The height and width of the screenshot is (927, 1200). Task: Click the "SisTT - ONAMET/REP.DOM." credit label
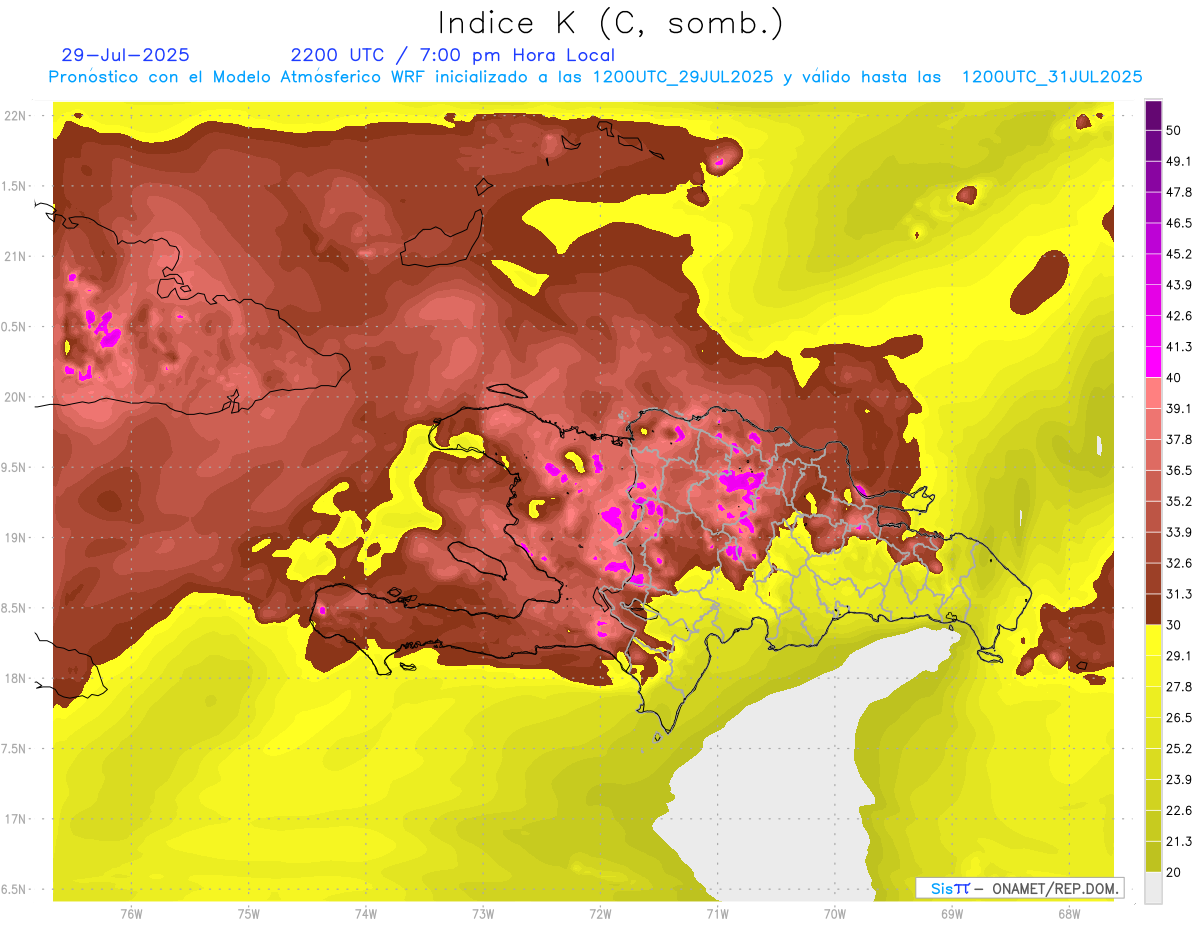(1020, 888)
